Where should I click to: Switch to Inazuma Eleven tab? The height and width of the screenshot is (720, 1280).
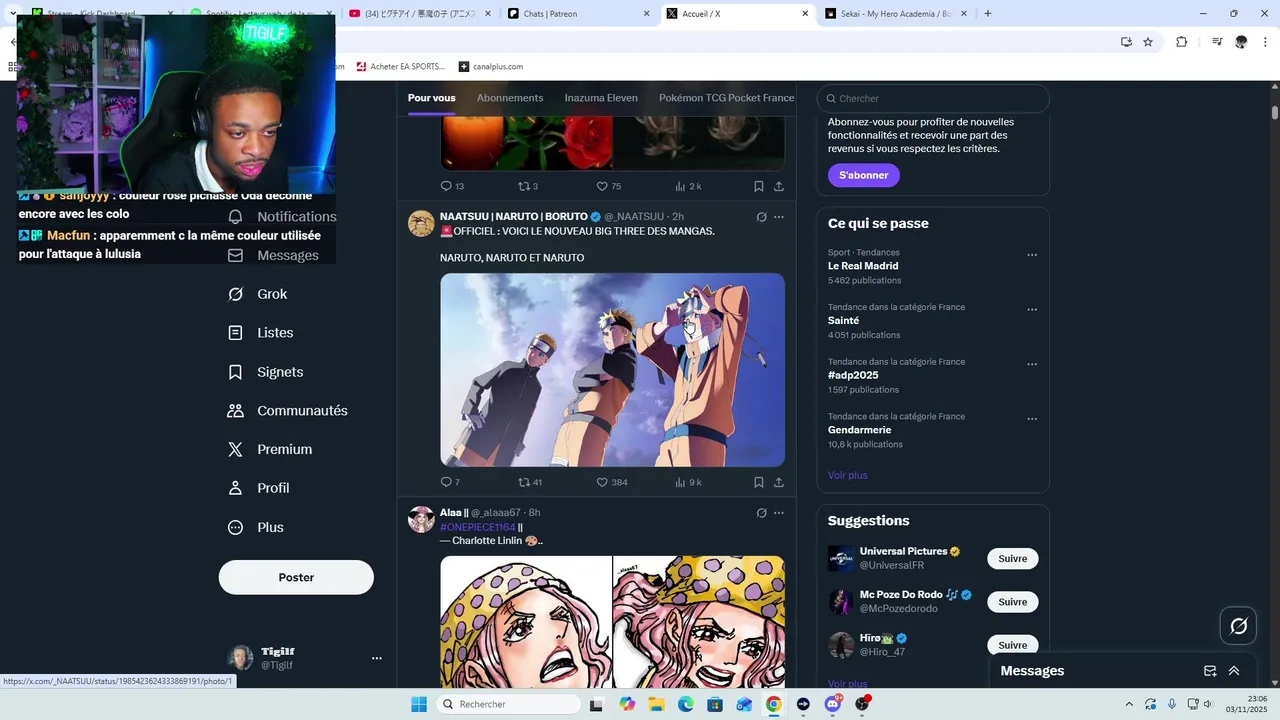tap(601, 98)
